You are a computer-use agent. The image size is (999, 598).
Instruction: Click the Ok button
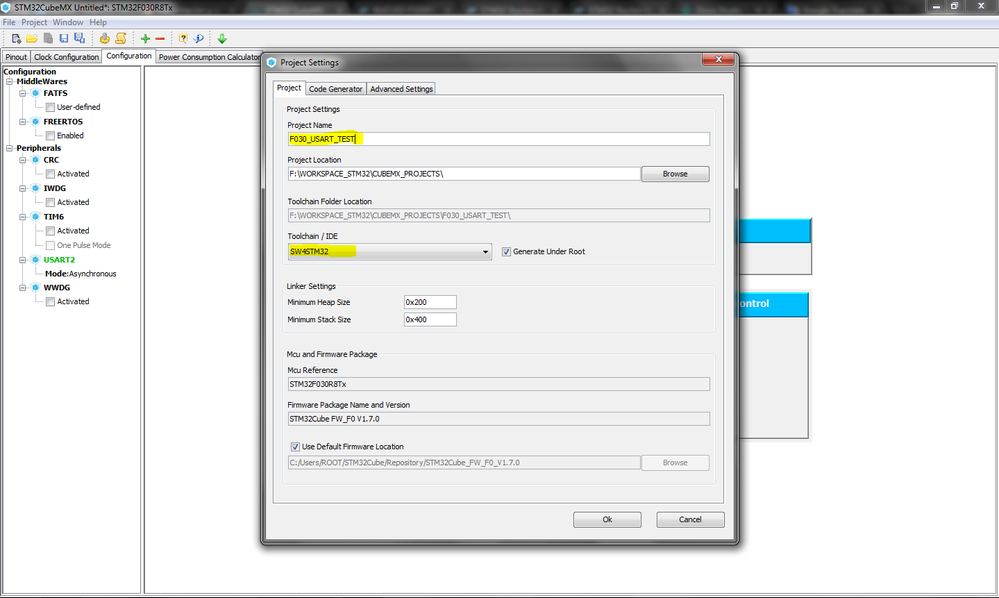(607, 520)
